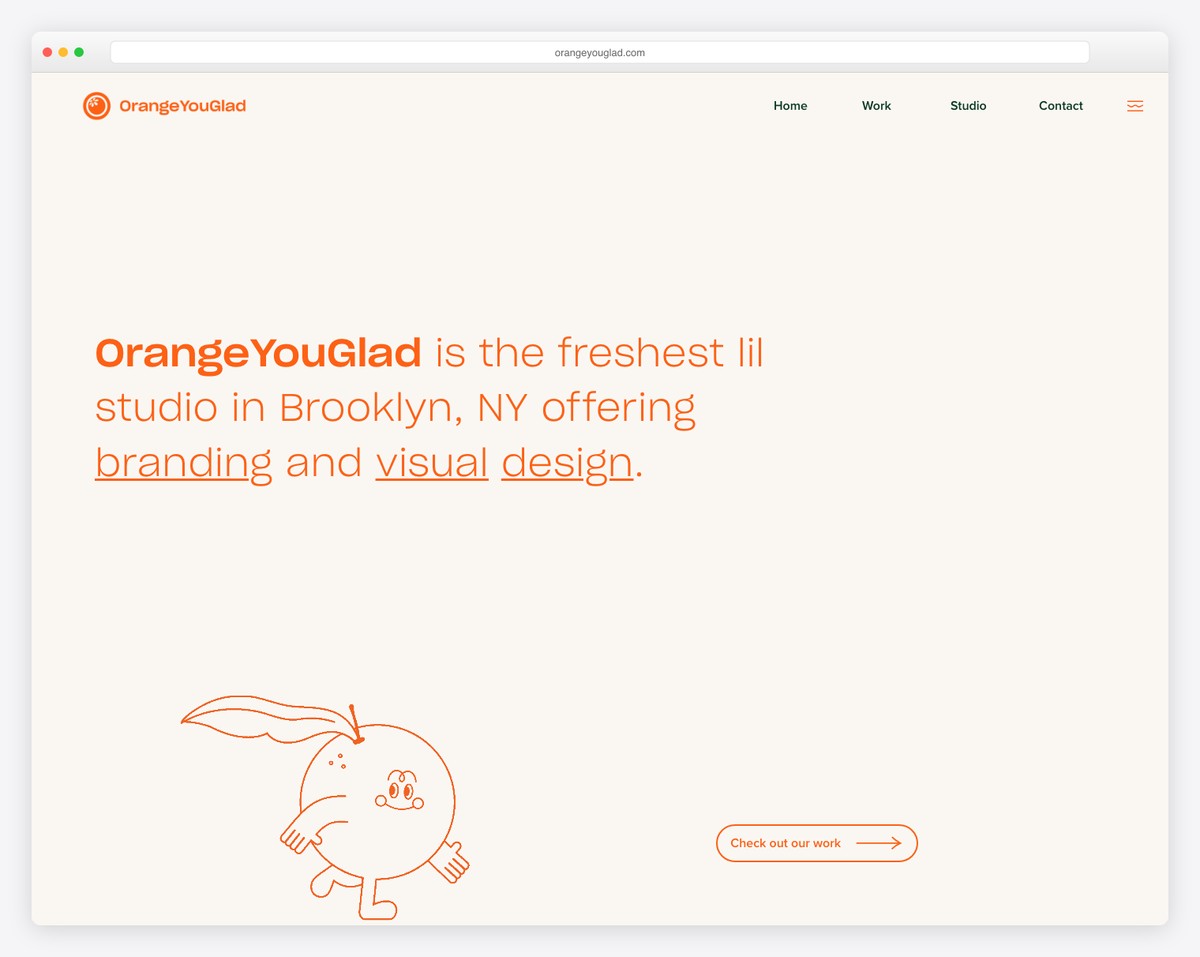Image resolution: width=1200 pixels, height=957 pixels.
Task: Select Contact in the top navigation
Action: [x=1060, y=105]
